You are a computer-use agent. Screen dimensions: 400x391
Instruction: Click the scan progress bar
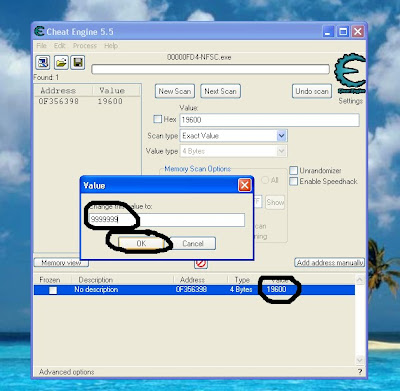(210, 69)
